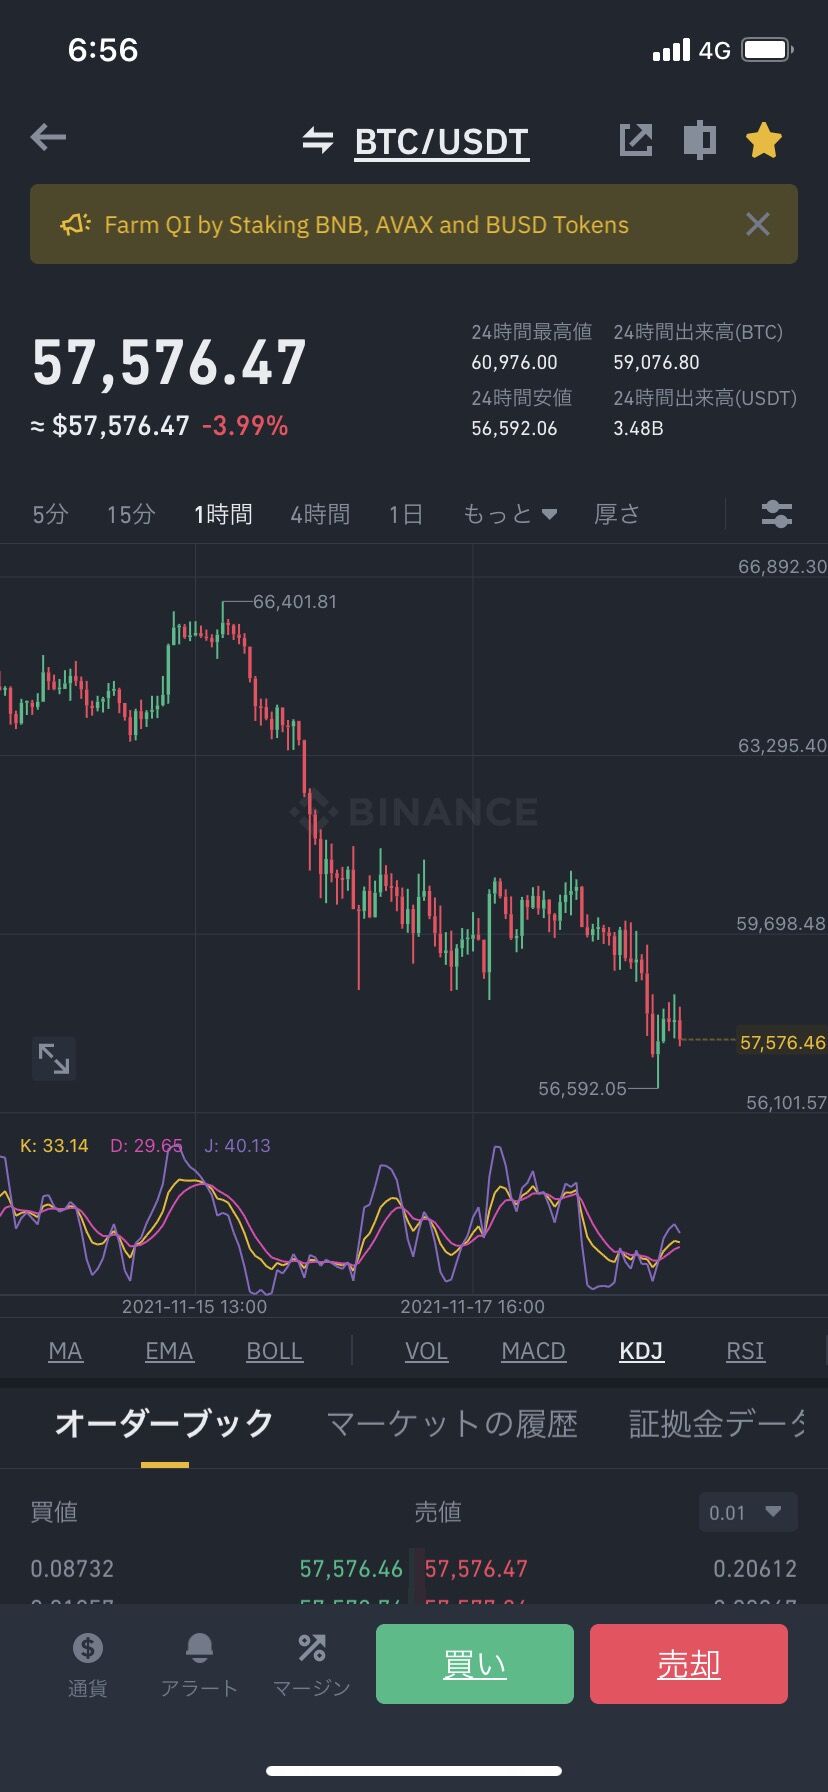Switch to the 4時間 timeframe tab
This screenshot has height=1792, width=828.
320,514
